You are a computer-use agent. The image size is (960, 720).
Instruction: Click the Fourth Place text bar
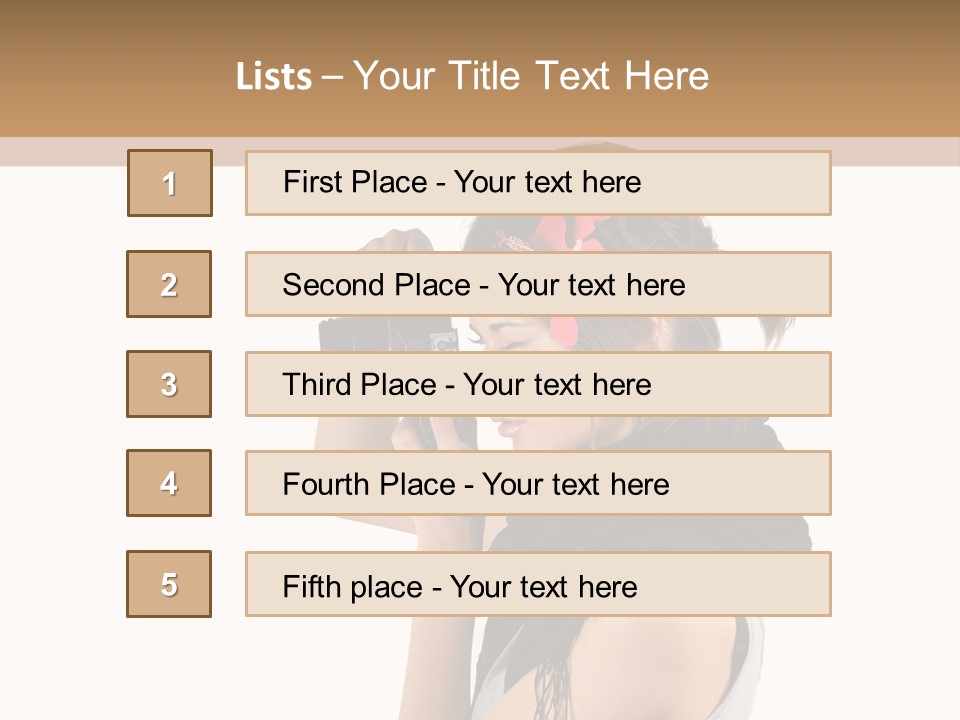538,483
